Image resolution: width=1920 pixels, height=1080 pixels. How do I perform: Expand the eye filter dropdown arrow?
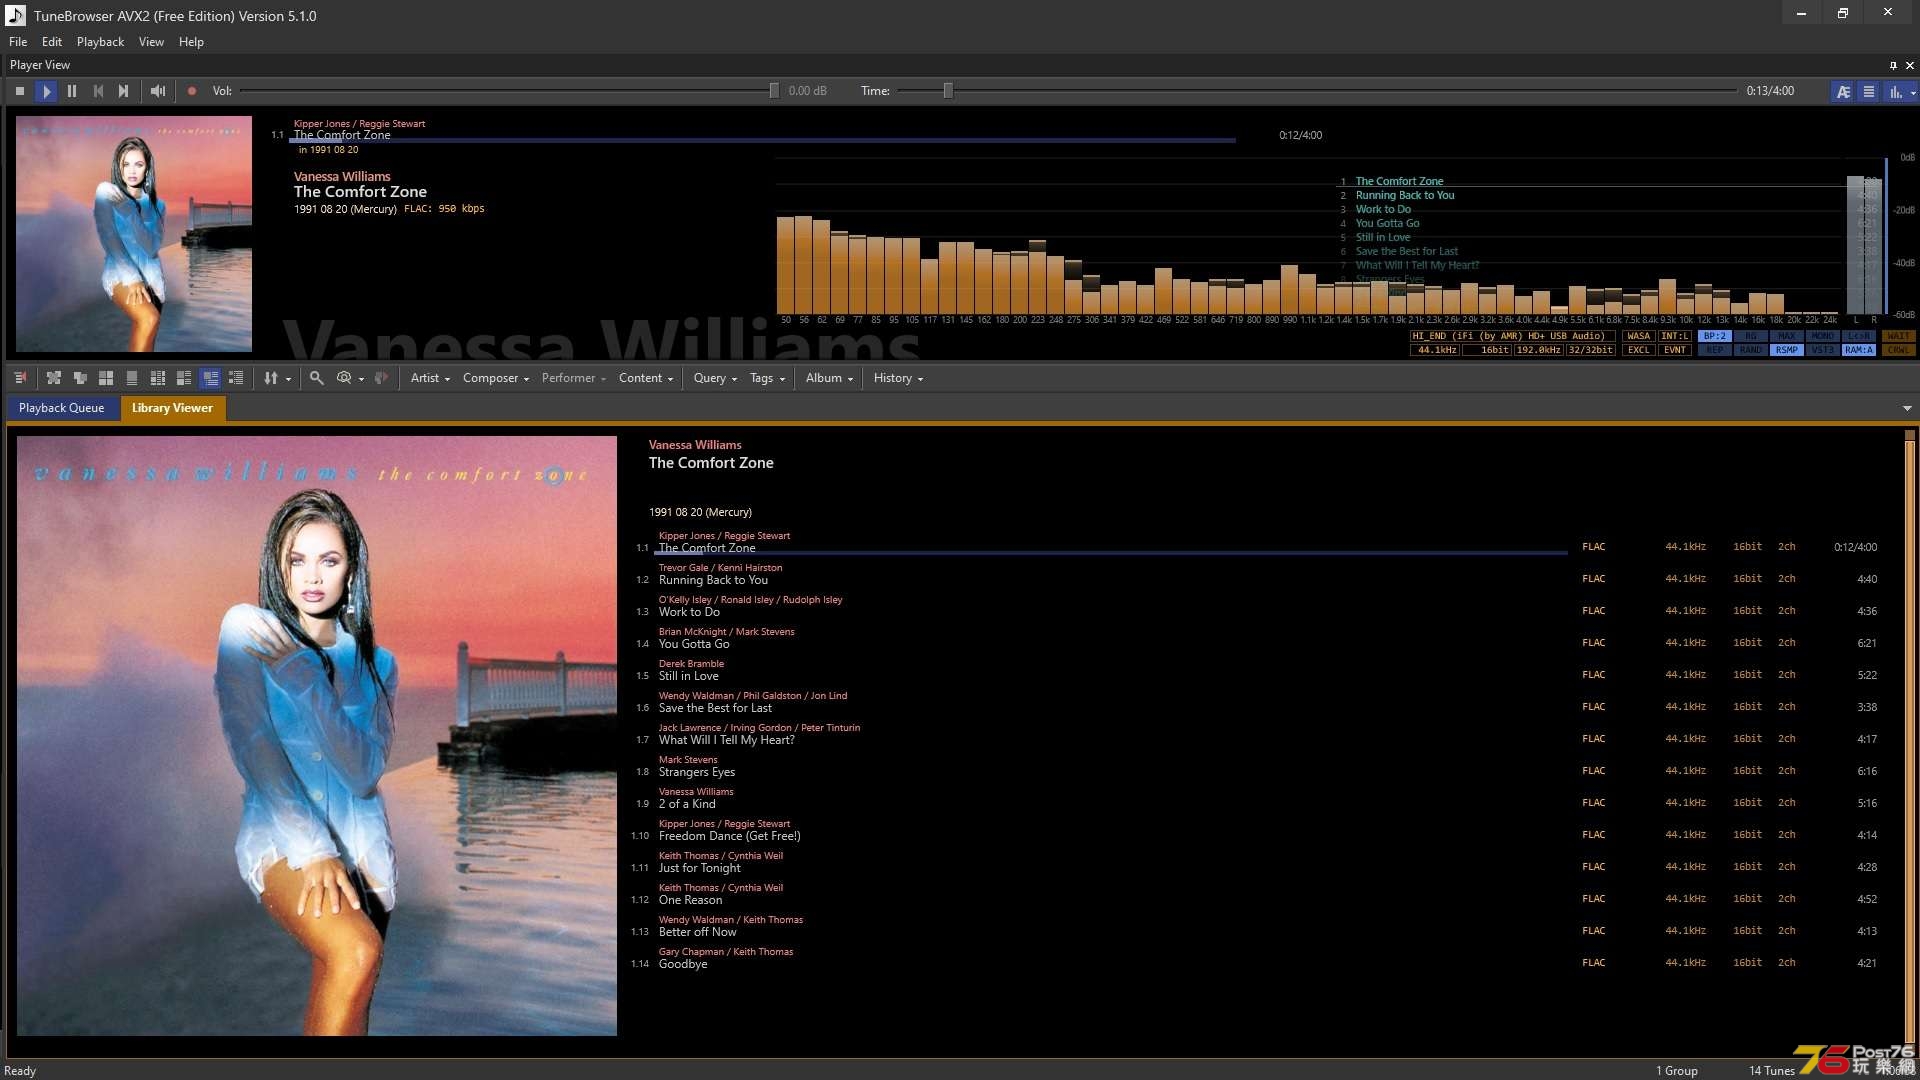pos(361,379)
